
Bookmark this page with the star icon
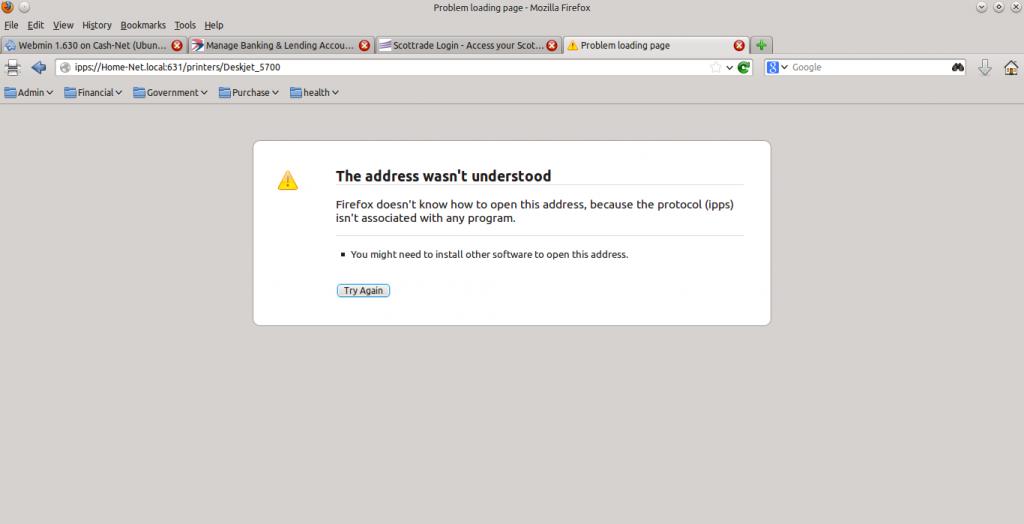click(x=715, y=68)
